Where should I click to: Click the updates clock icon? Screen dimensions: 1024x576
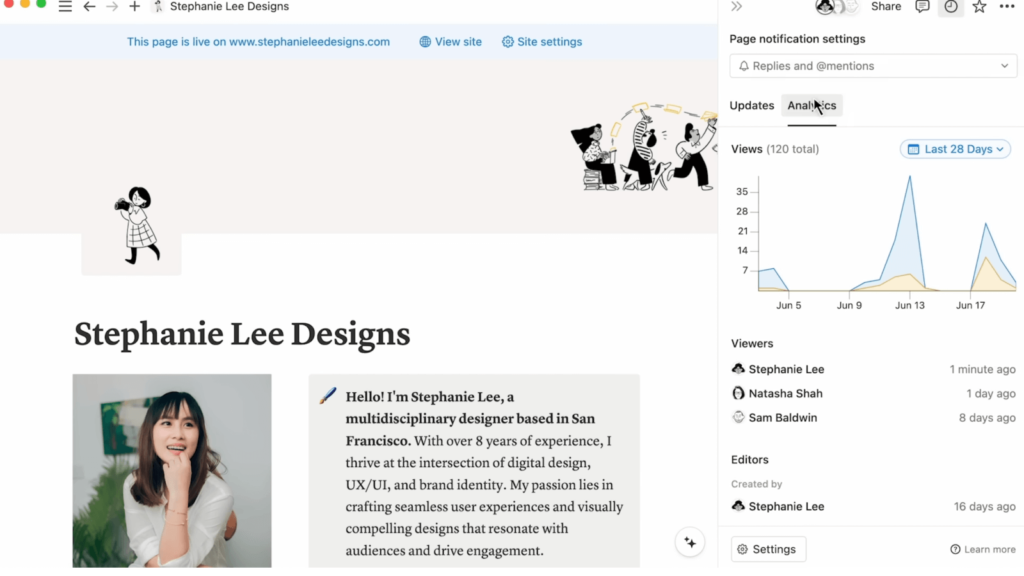click(x=950, y=7)
